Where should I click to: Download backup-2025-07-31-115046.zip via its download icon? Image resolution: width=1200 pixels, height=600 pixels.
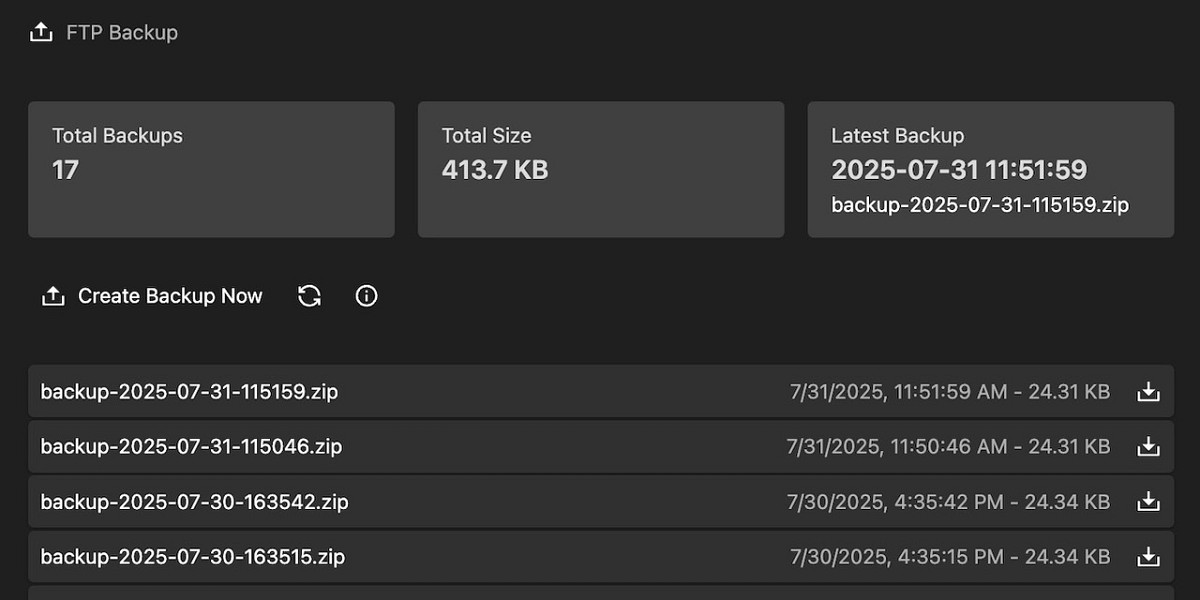pyautogui.click(x=1149, y=447)
